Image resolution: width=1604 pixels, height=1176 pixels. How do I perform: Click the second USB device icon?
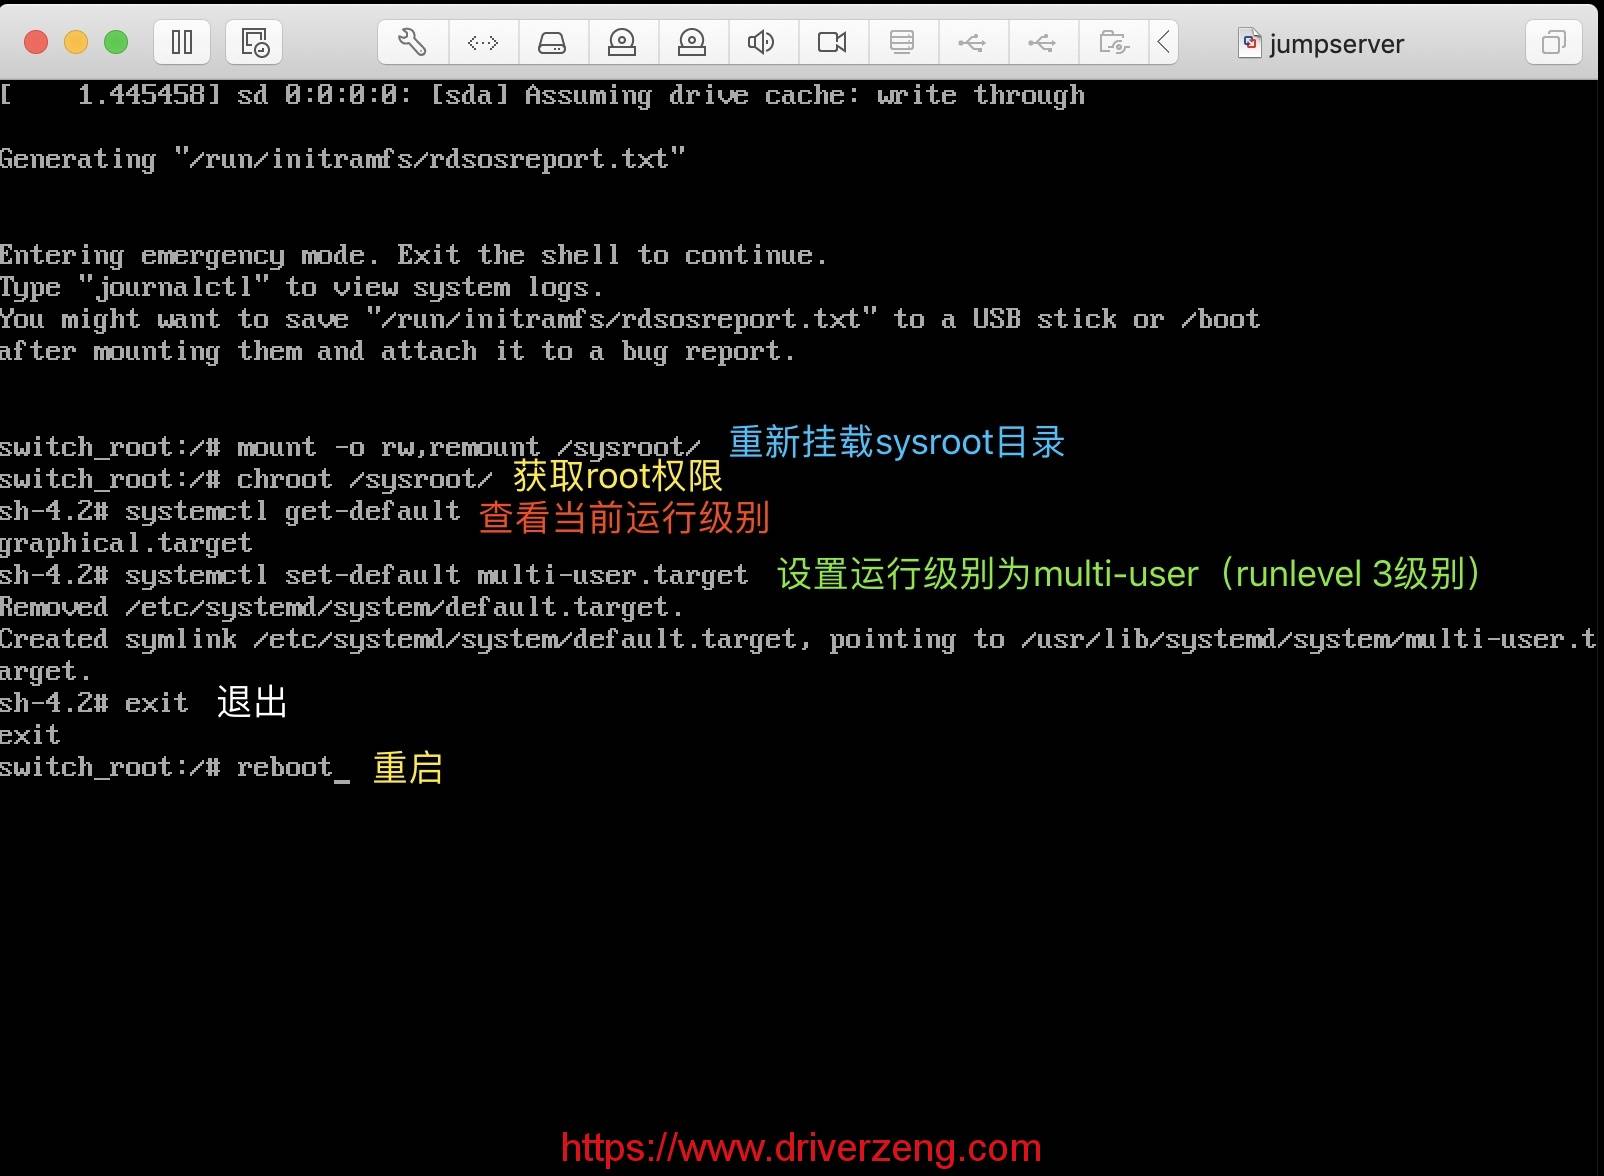point(1042,42)
